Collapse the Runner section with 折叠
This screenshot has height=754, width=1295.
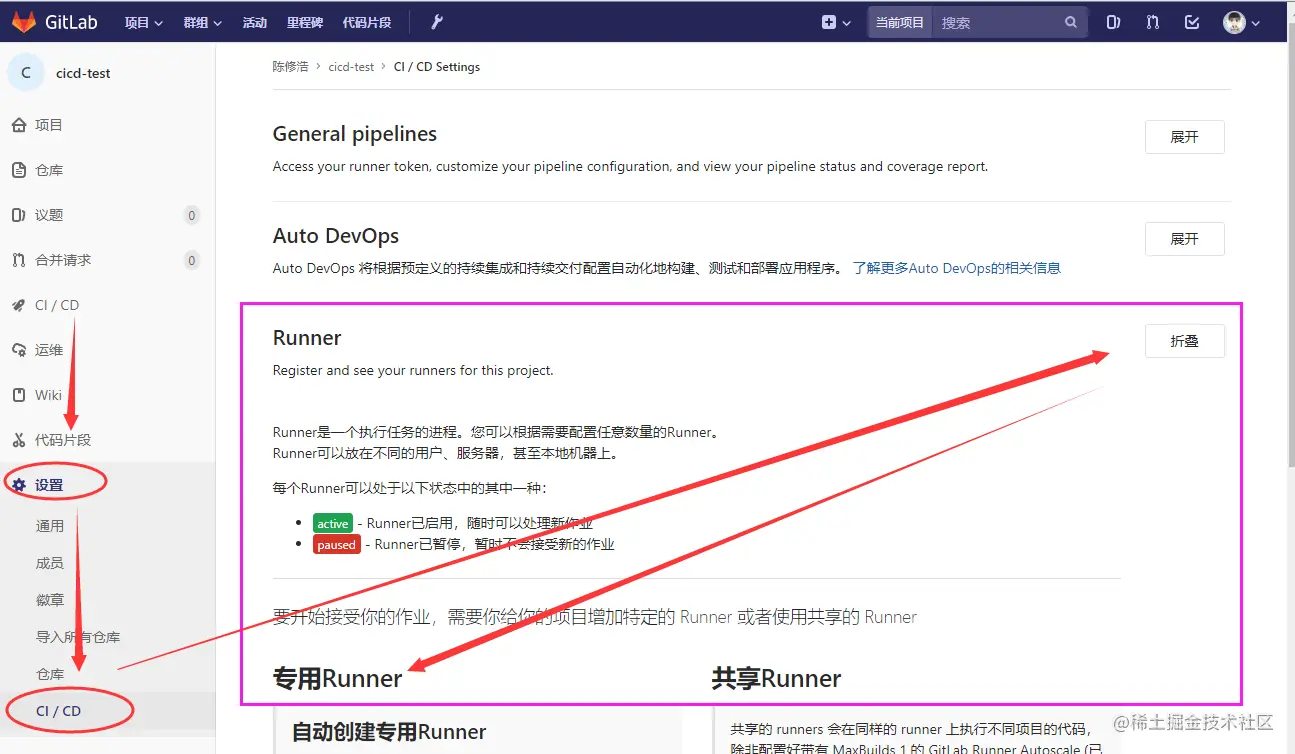1184,341
